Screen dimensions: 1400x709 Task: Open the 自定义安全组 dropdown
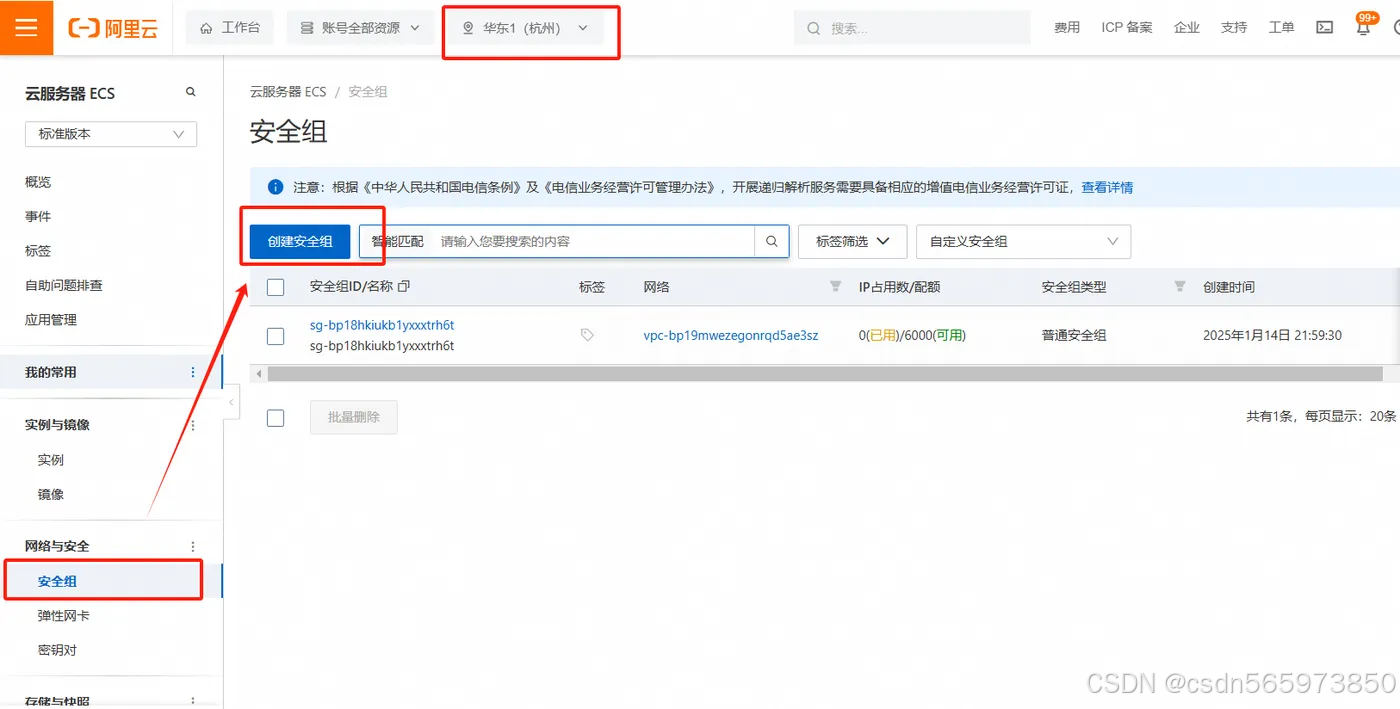(x=1023, y=241)
